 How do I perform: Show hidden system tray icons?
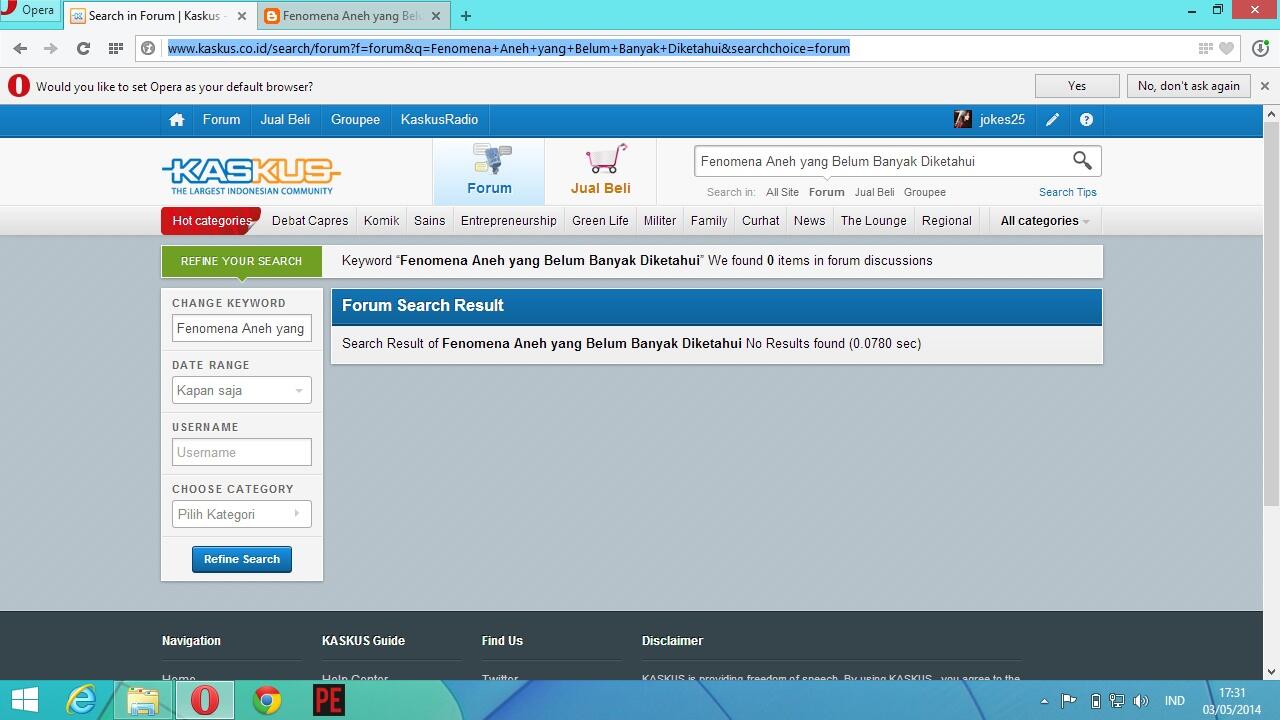click(x=1044, y=701)
